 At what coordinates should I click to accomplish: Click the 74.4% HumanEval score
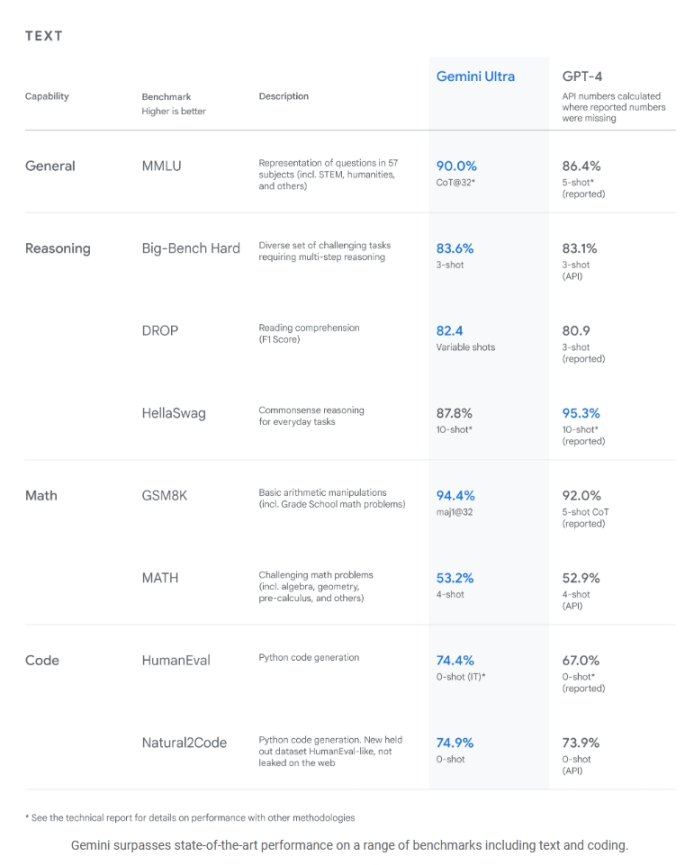coord(456,660)
